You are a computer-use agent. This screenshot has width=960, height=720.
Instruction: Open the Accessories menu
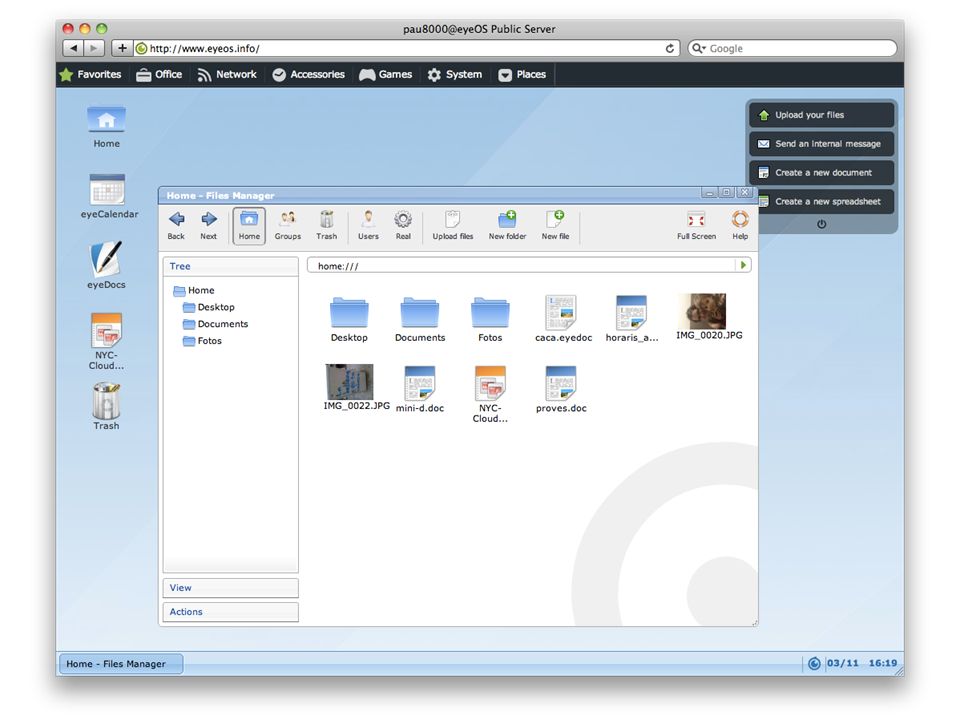coord(309,75)
